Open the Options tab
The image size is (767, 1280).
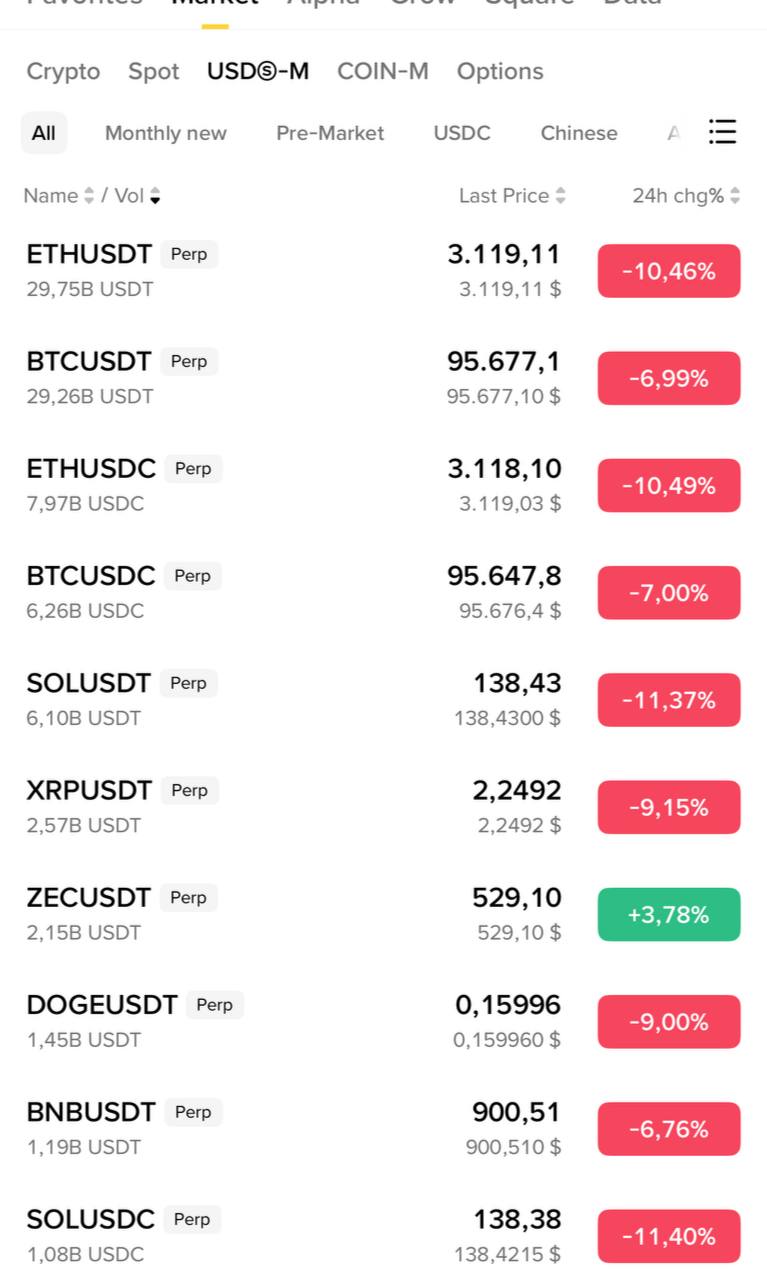[x=500, y=71]
